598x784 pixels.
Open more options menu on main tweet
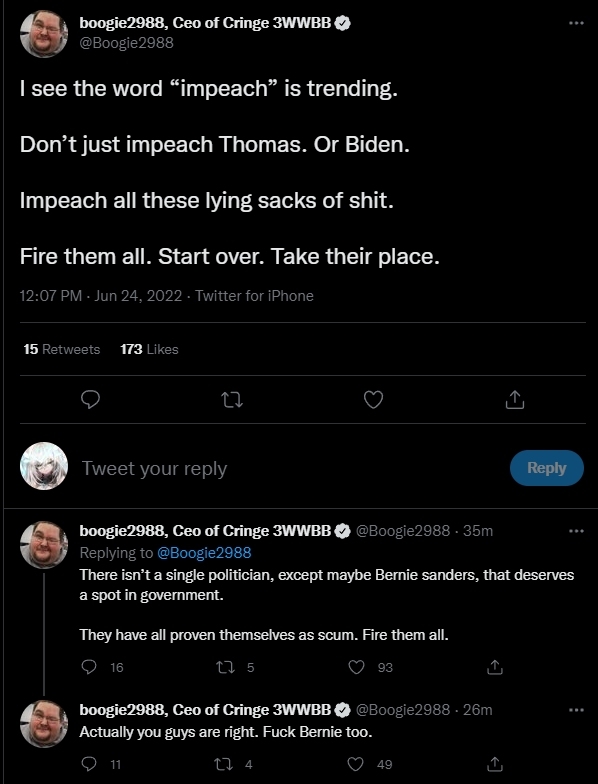576,23
